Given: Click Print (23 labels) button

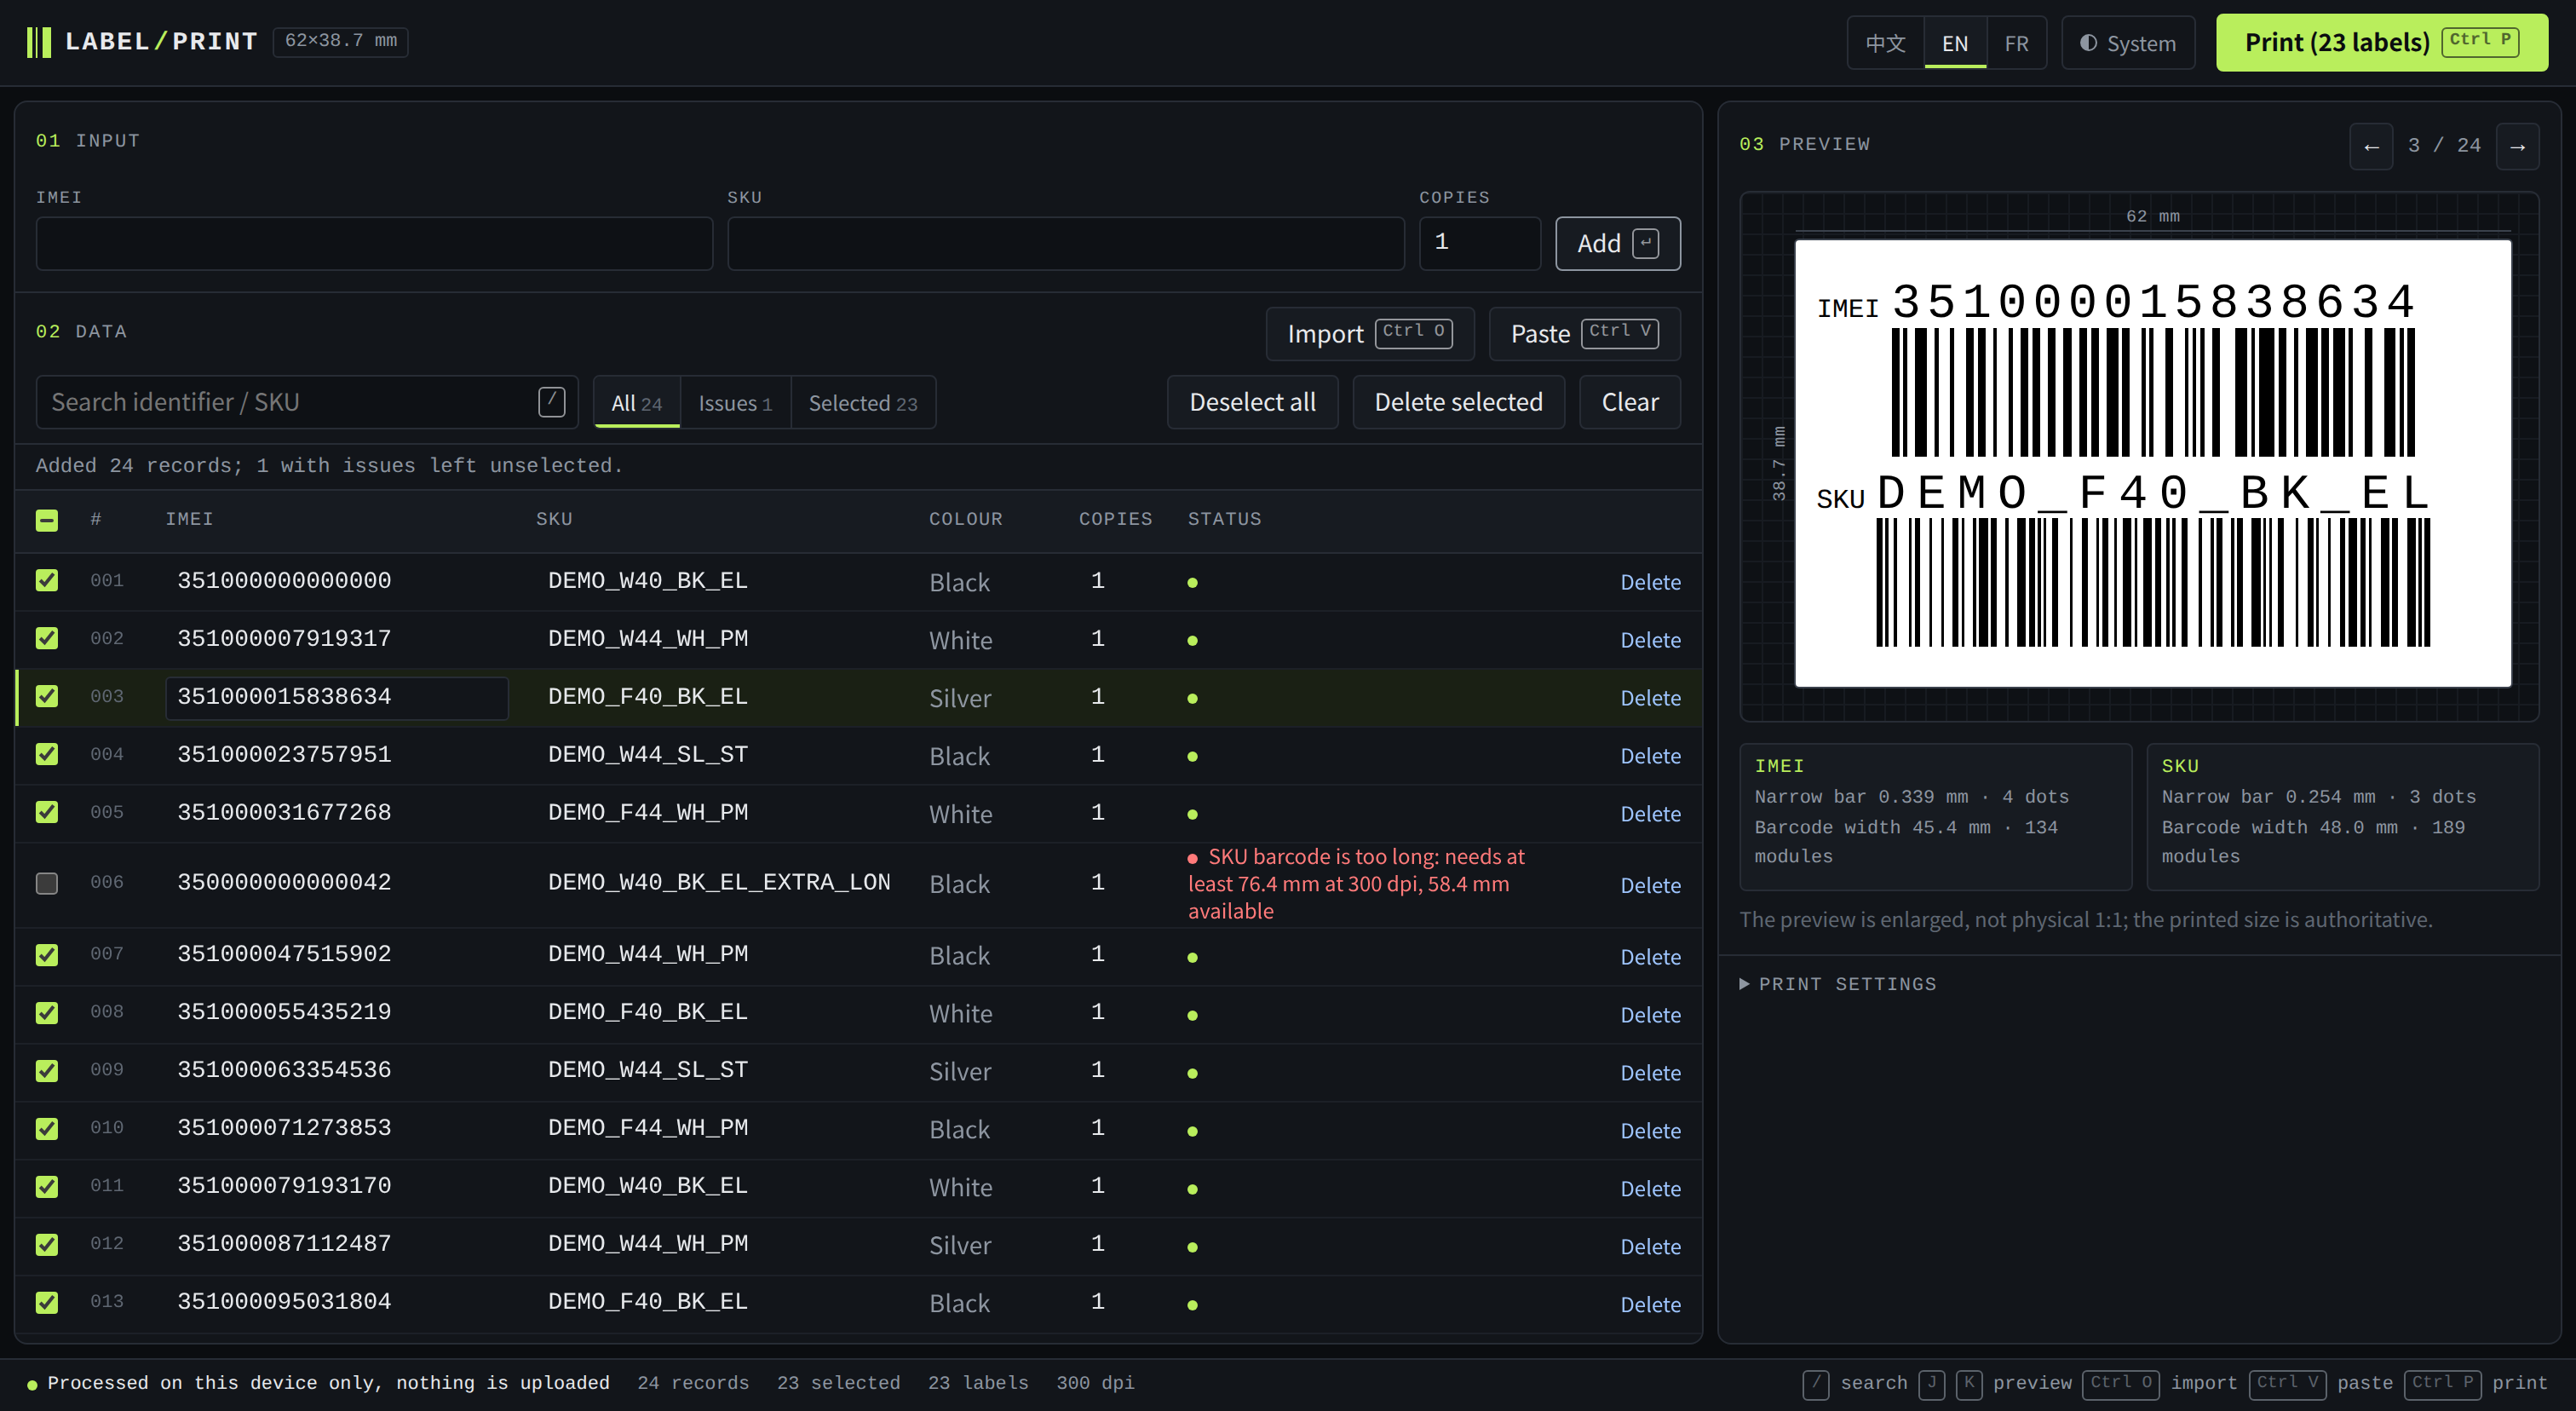Looking at the screenshot, I should 2382,43.
